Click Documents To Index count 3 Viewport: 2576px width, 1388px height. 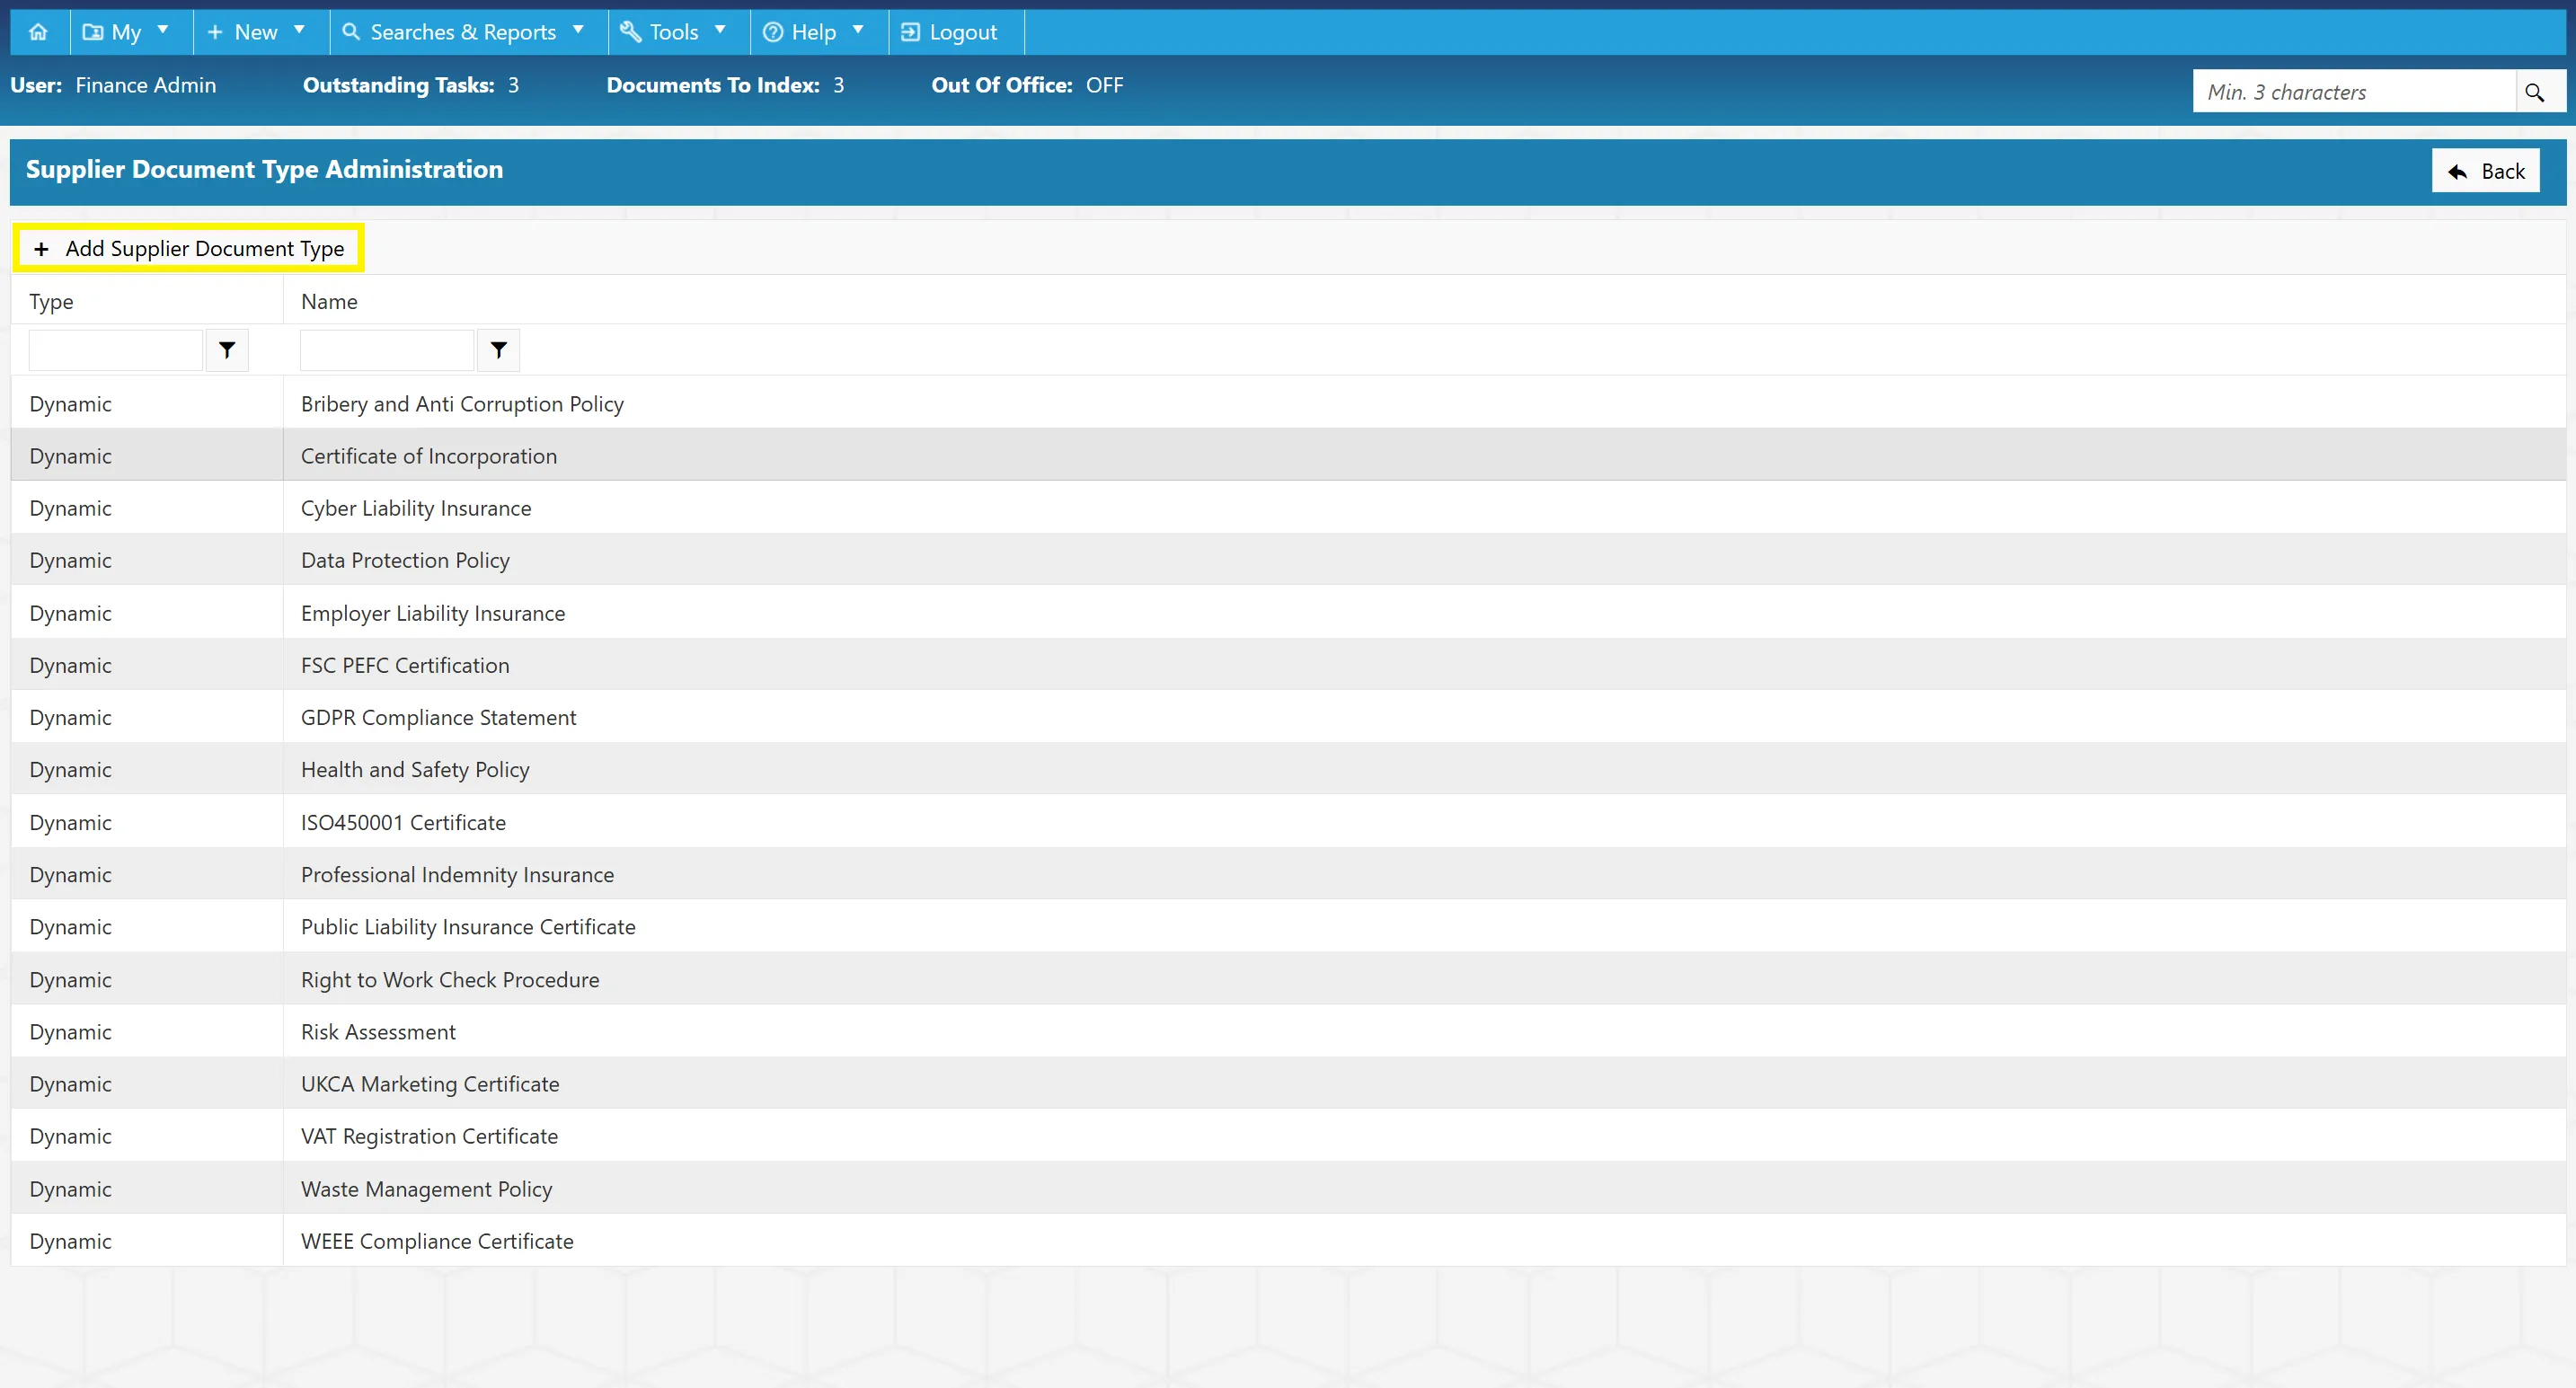(838, 85)
